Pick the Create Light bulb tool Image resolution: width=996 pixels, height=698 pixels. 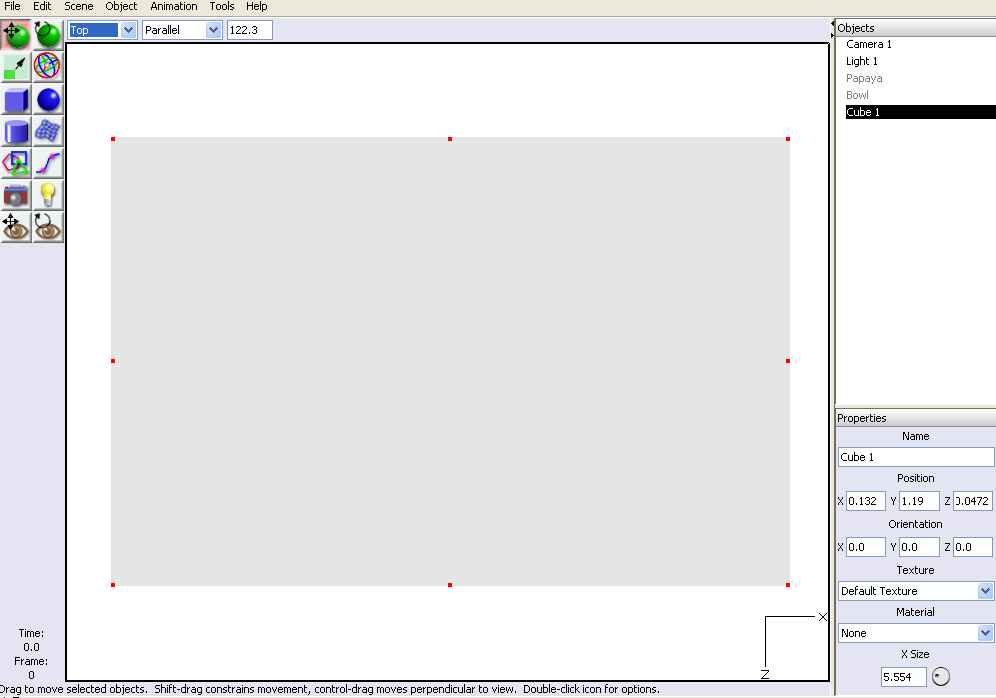click(48, 195)
